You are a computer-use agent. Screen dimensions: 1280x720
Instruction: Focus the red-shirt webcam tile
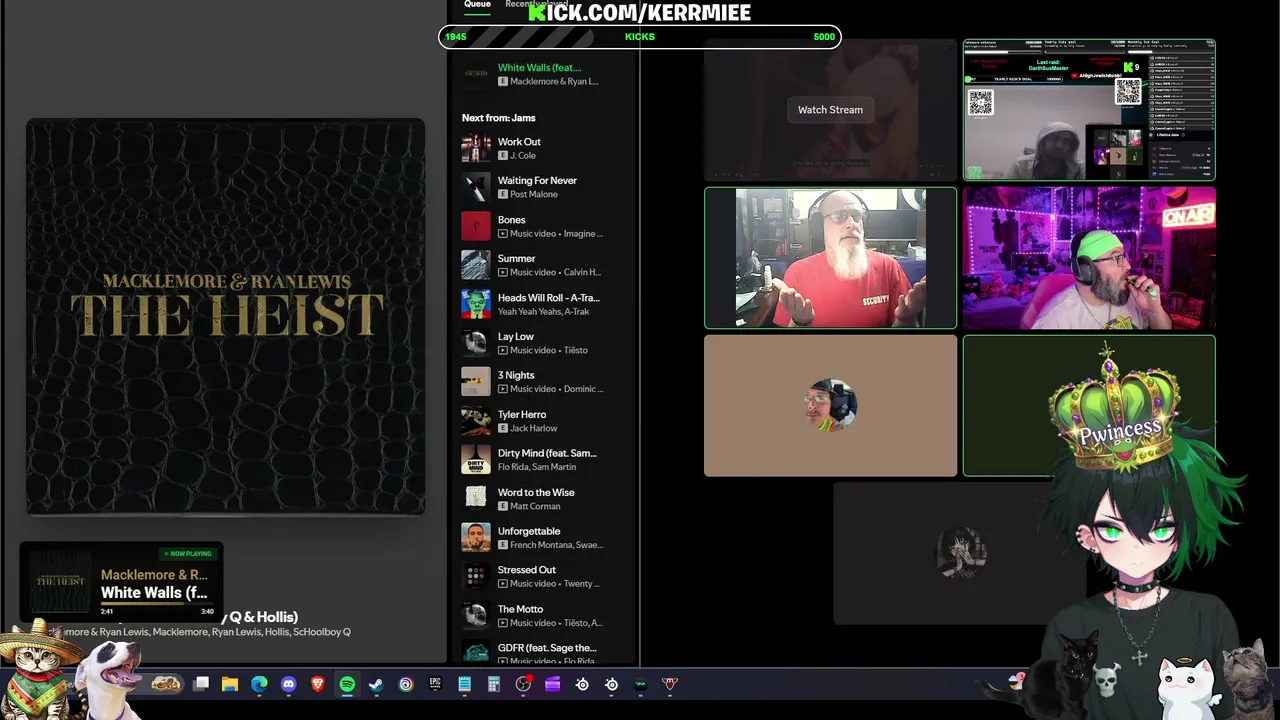(830, 258)
